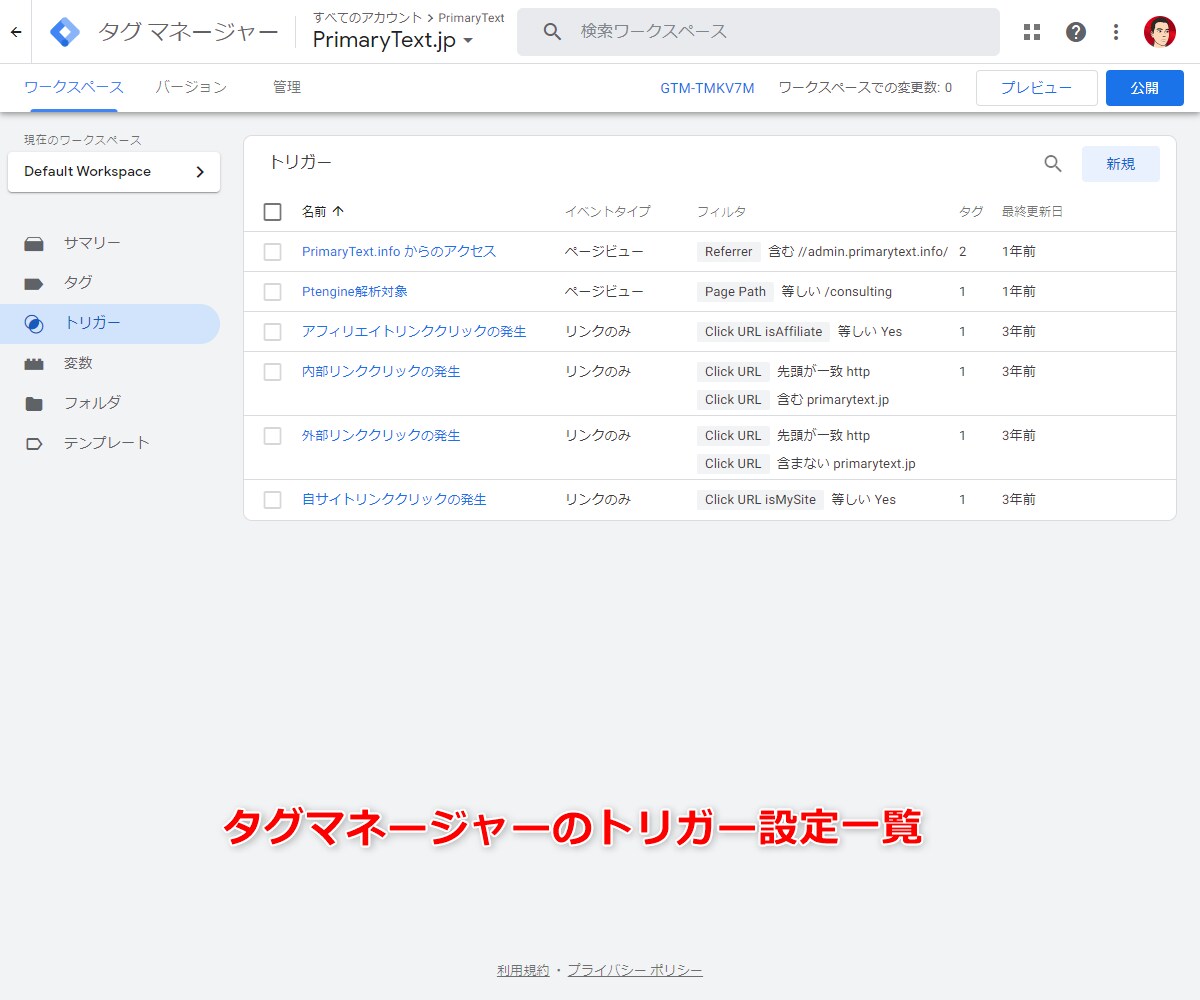1200x1000 pixels.
Task: Click the 含まない primarytext.jp filter text
Action: tap(846, 464)
